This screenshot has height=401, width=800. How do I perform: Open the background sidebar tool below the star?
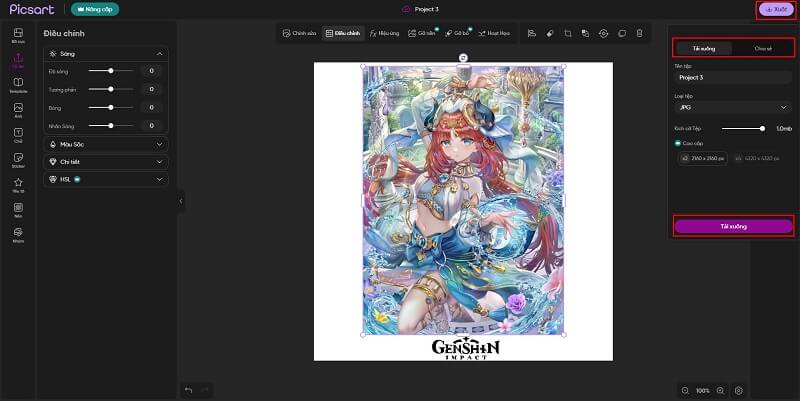[x=18, y=210]
